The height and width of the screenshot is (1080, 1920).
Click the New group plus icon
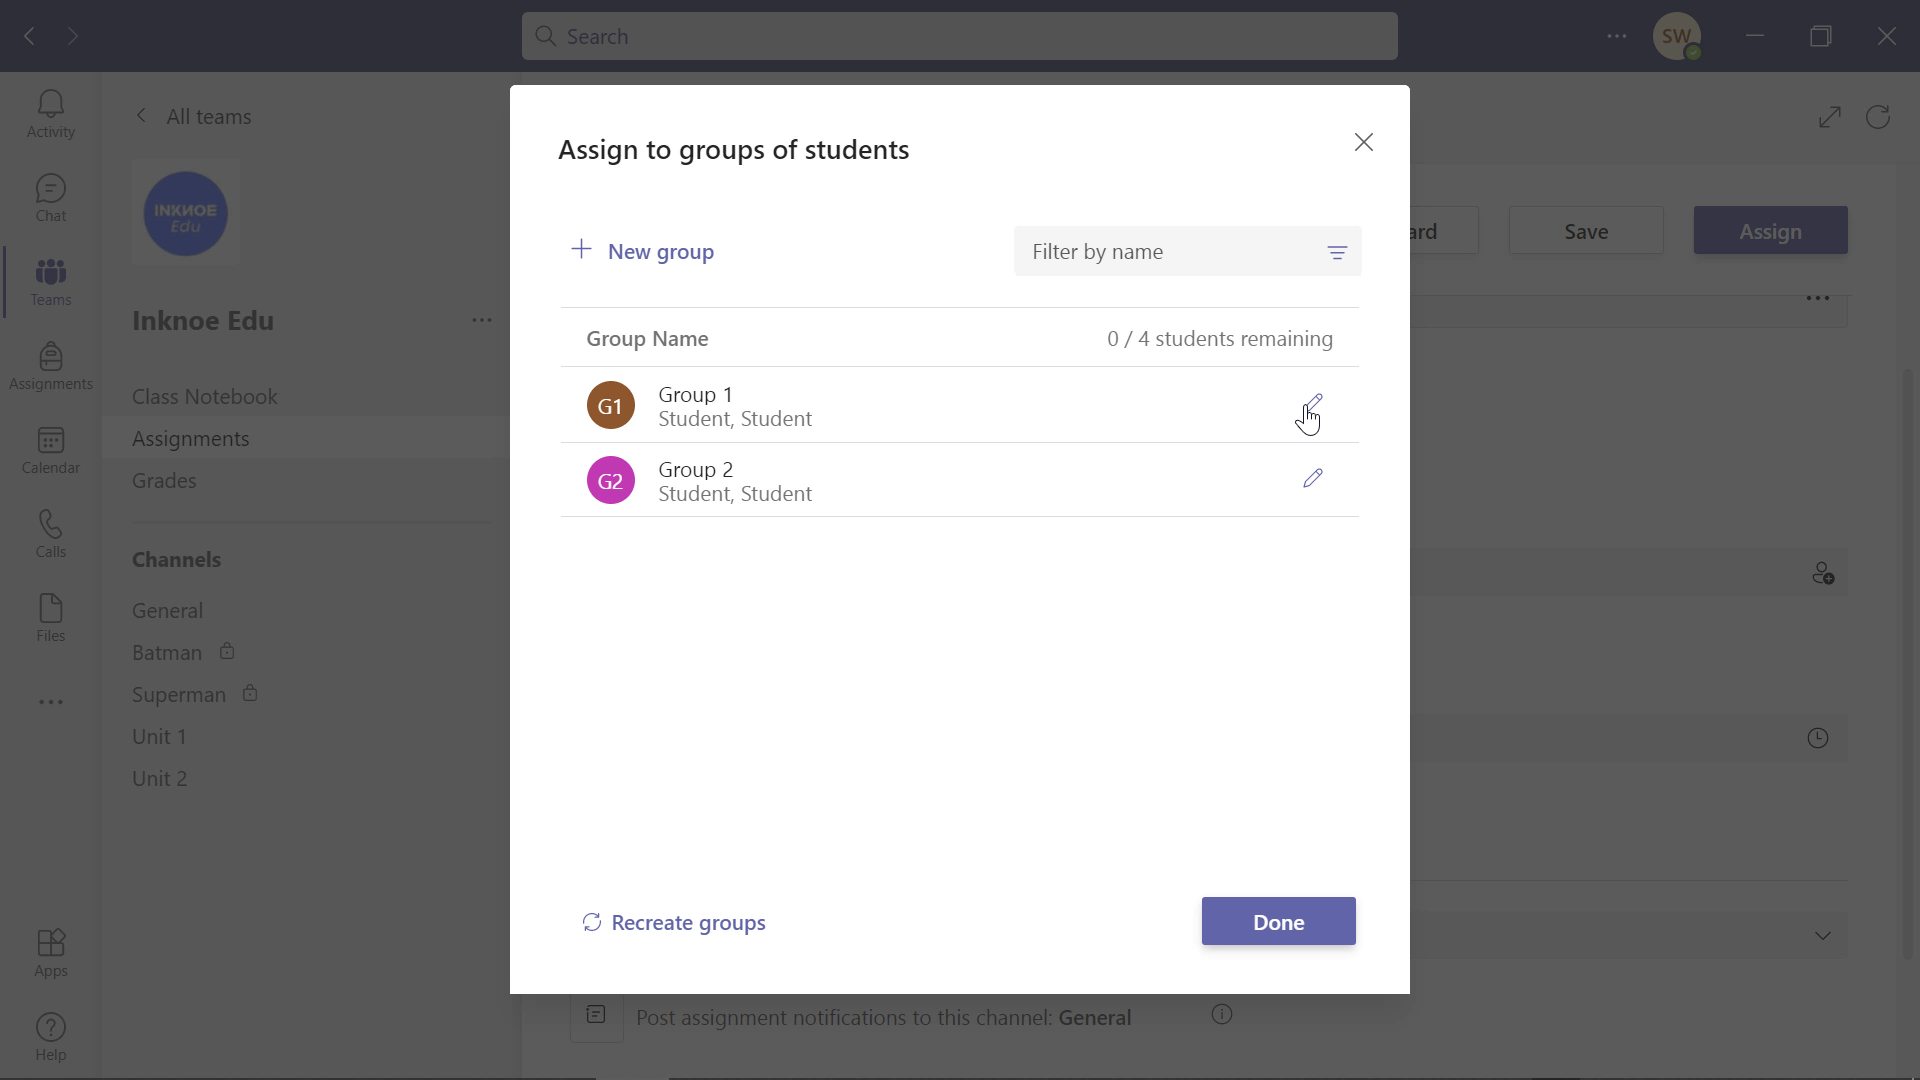582,251
